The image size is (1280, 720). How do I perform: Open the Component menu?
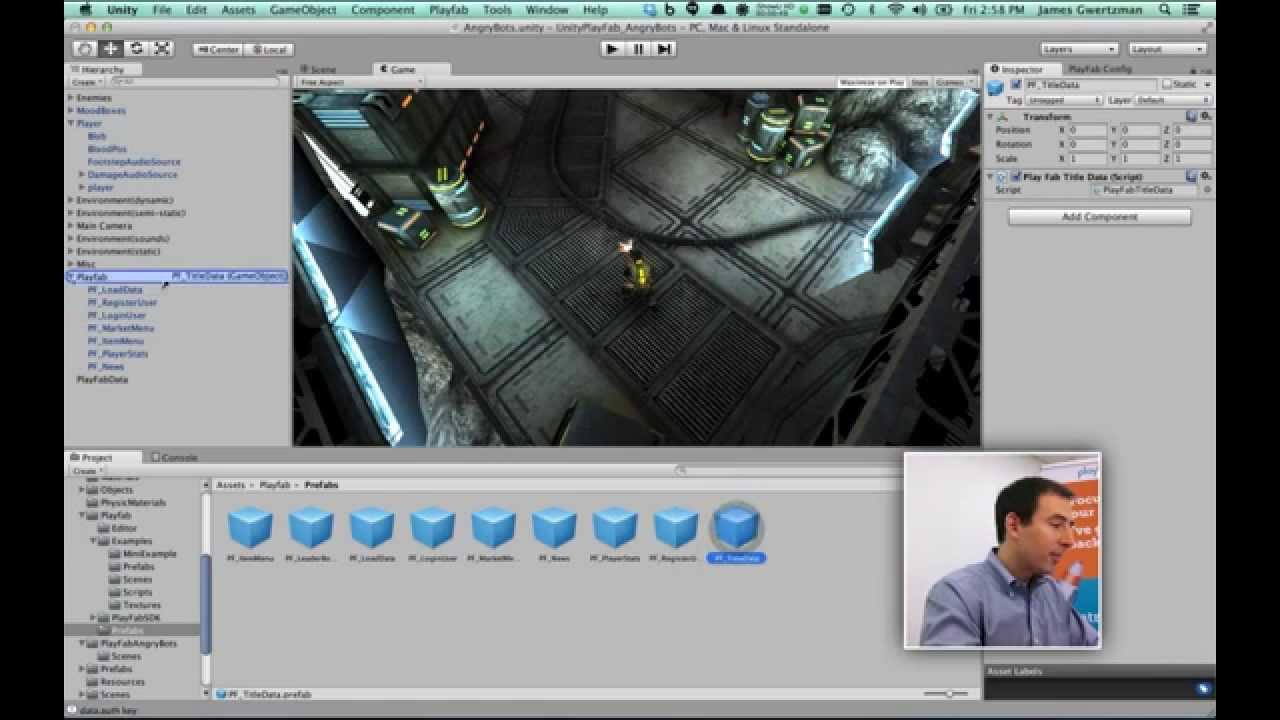(x=383, y=9)
